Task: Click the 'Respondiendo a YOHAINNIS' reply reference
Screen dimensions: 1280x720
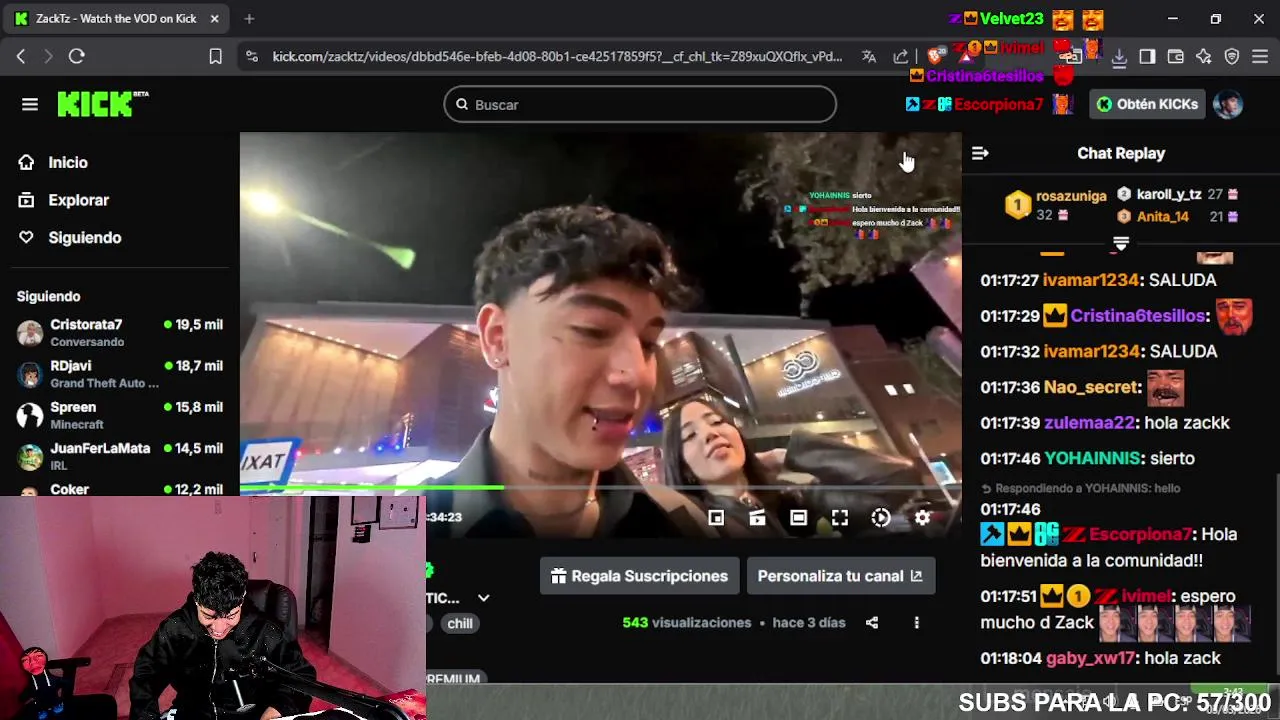Action: 1081,488
